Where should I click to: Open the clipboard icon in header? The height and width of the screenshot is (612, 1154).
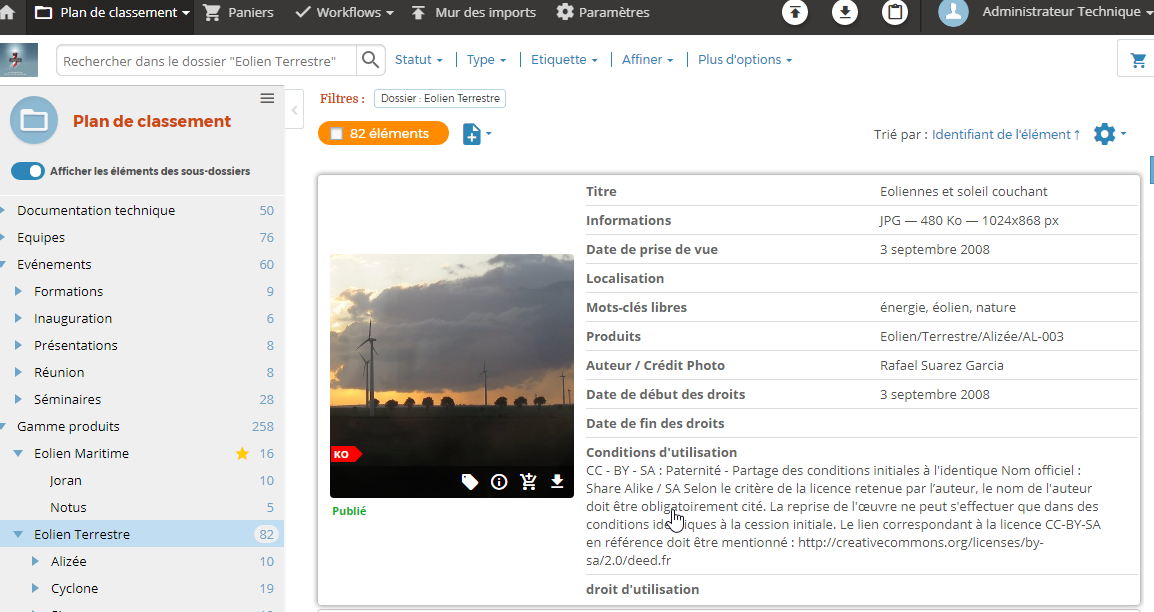coord(895,13)
